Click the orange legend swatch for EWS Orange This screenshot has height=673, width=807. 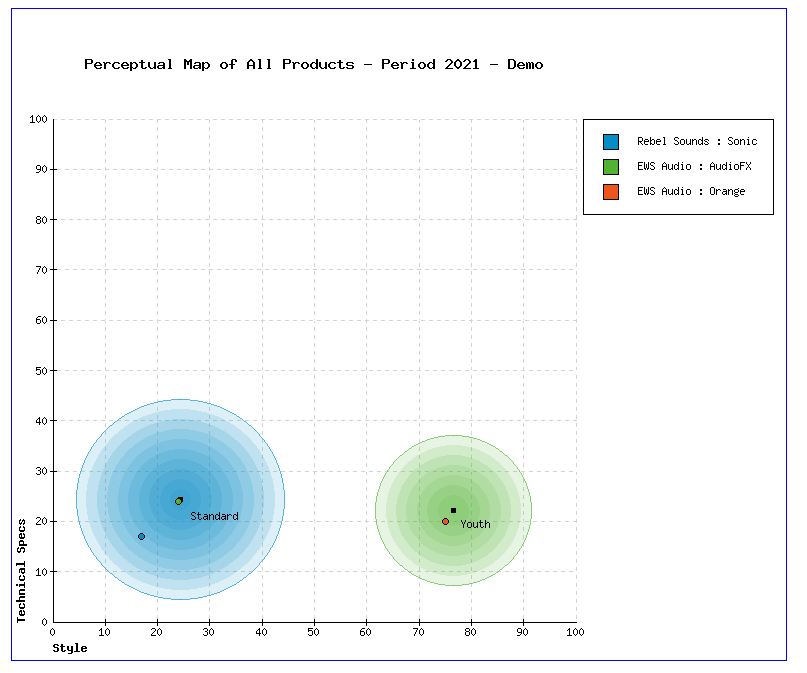tap(611, 192)
